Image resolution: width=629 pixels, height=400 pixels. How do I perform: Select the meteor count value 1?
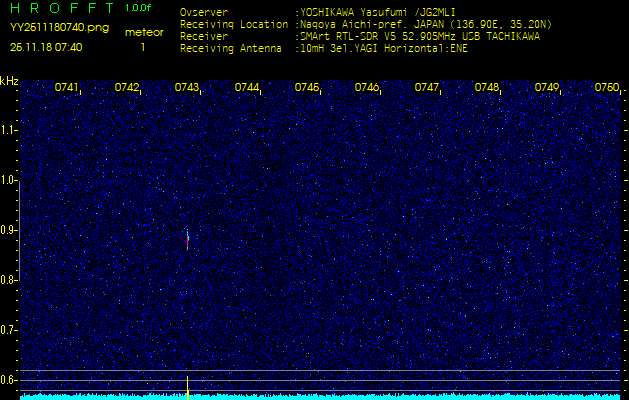[143, 48]
